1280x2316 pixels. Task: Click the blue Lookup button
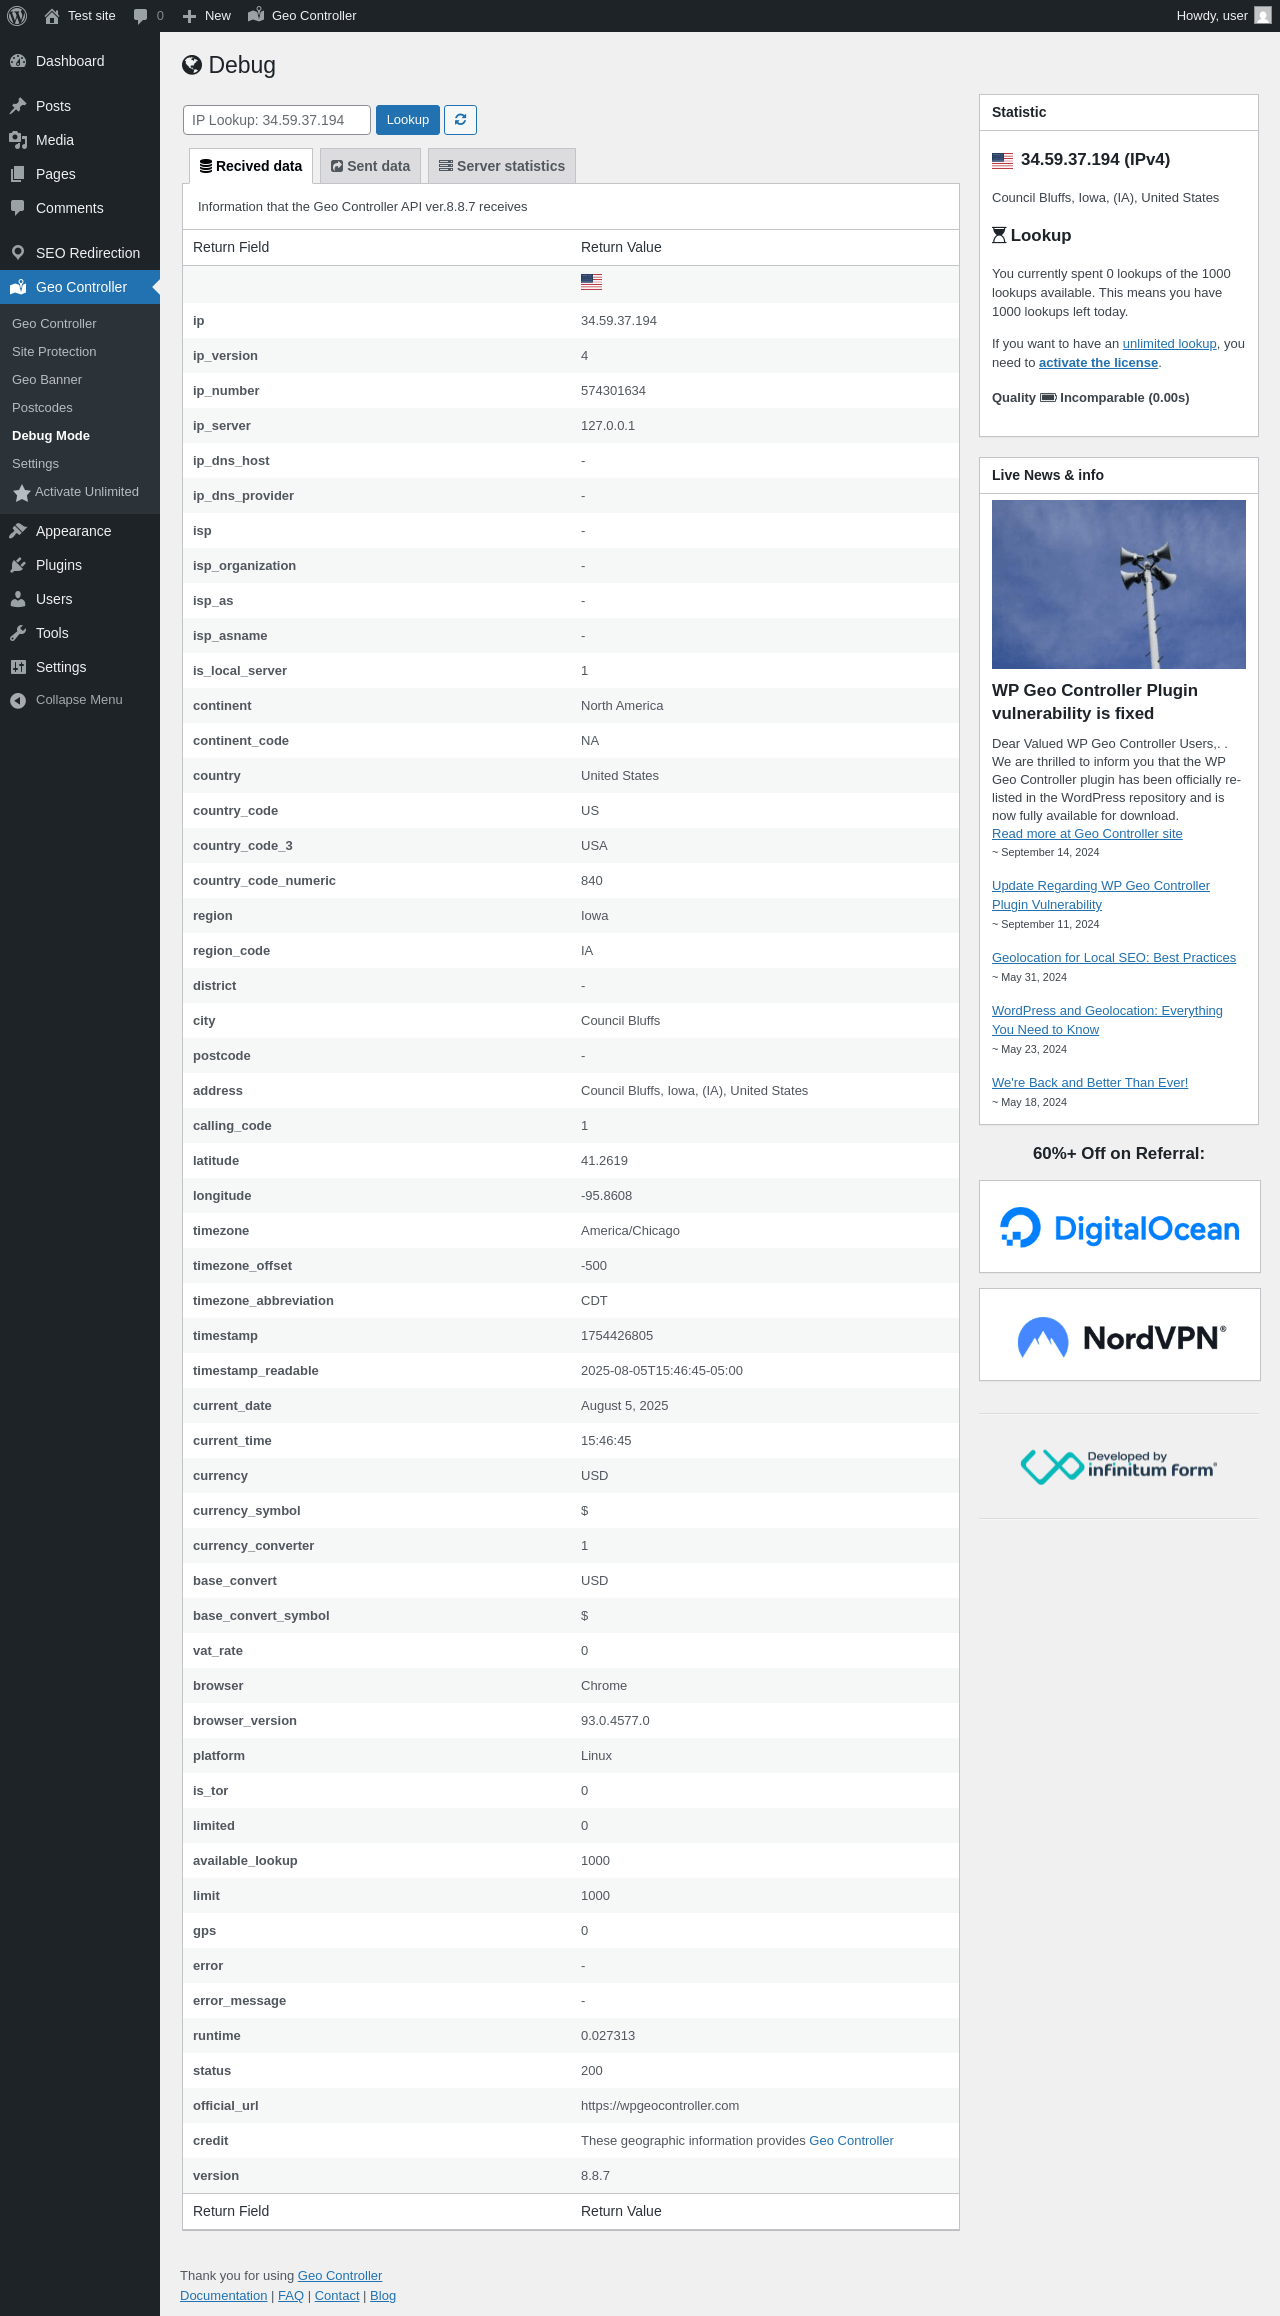(408, 120)
